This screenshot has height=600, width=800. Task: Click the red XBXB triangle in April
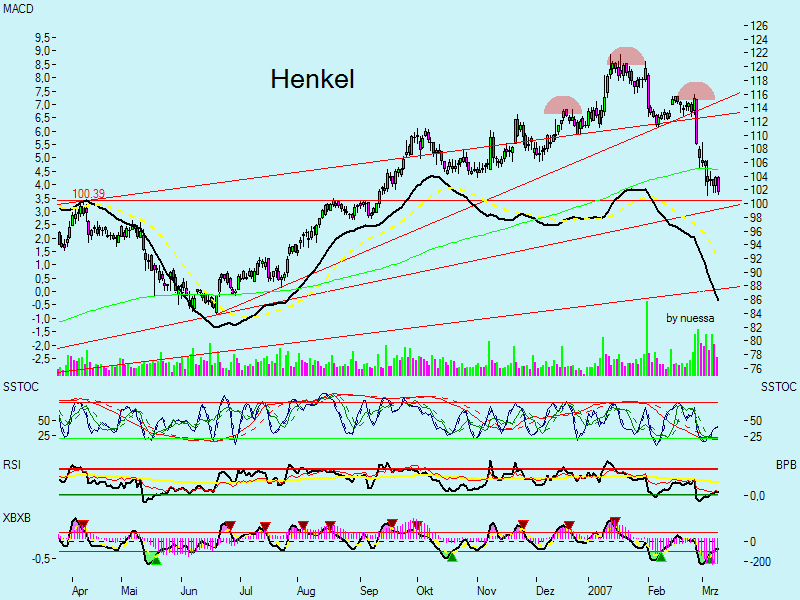click(x=83, y=525)
